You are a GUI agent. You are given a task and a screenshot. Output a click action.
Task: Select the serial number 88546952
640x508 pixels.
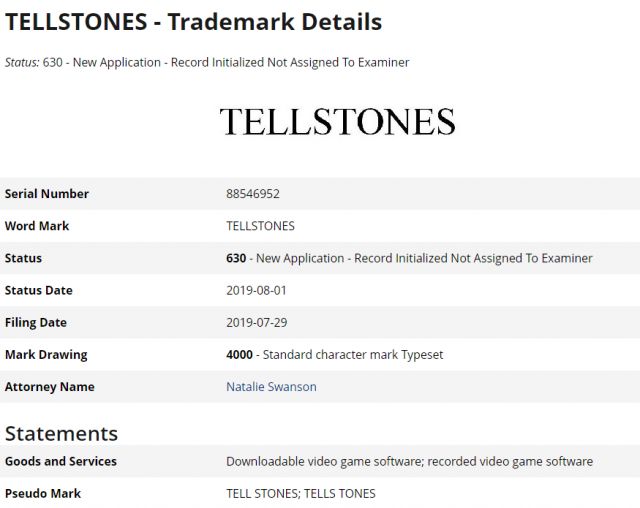coord(253,194)
